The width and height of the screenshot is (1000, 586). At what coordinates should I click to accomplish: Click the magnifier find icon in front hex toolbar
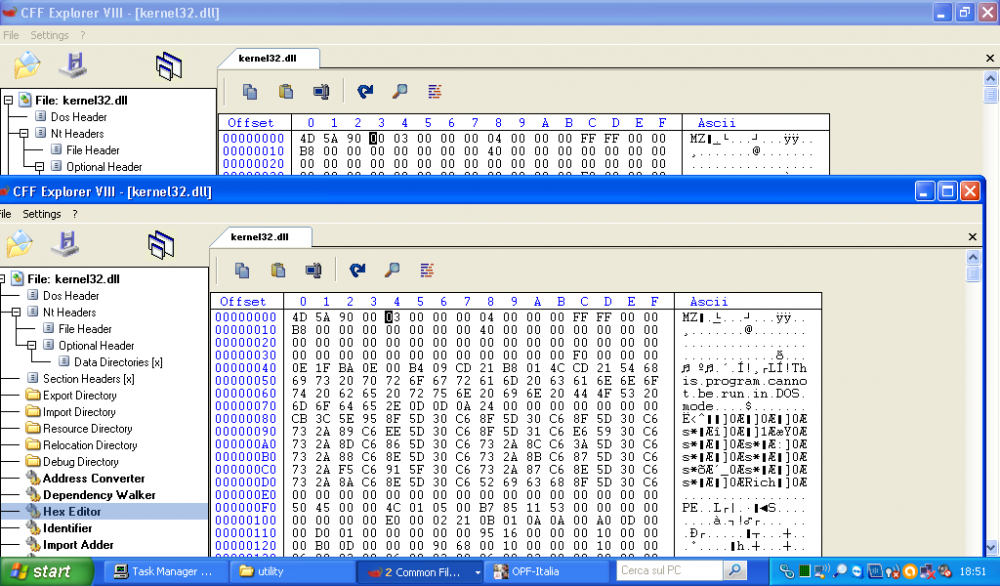pos(392,270)
